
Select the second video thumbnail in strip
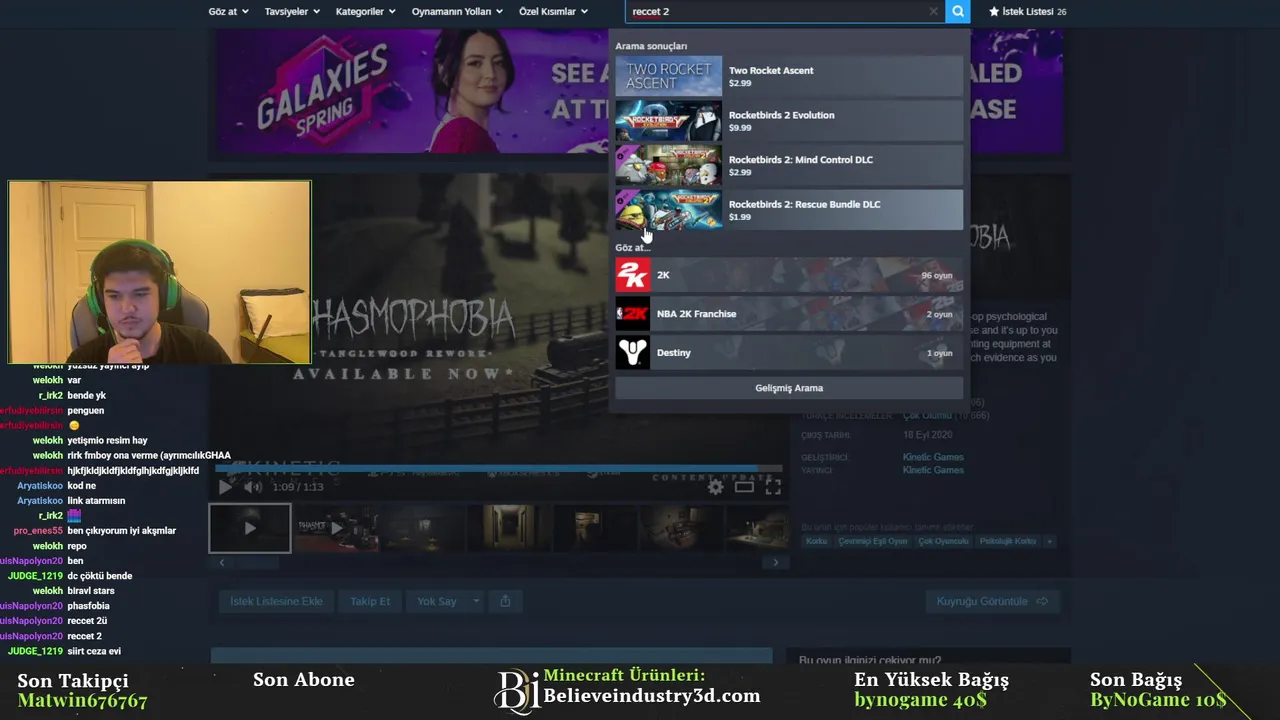click(x=336, y=528)
